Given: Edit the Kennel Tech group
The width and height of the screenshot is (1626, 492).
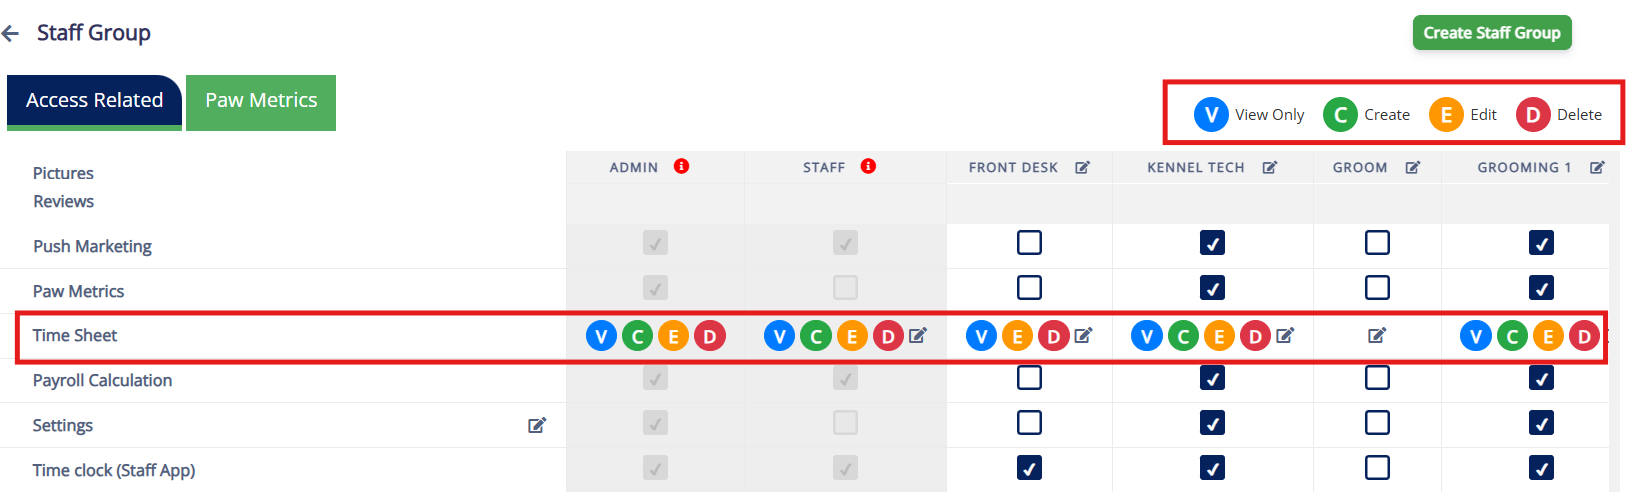Looking at the screenshot, I should coord(1269,167).
